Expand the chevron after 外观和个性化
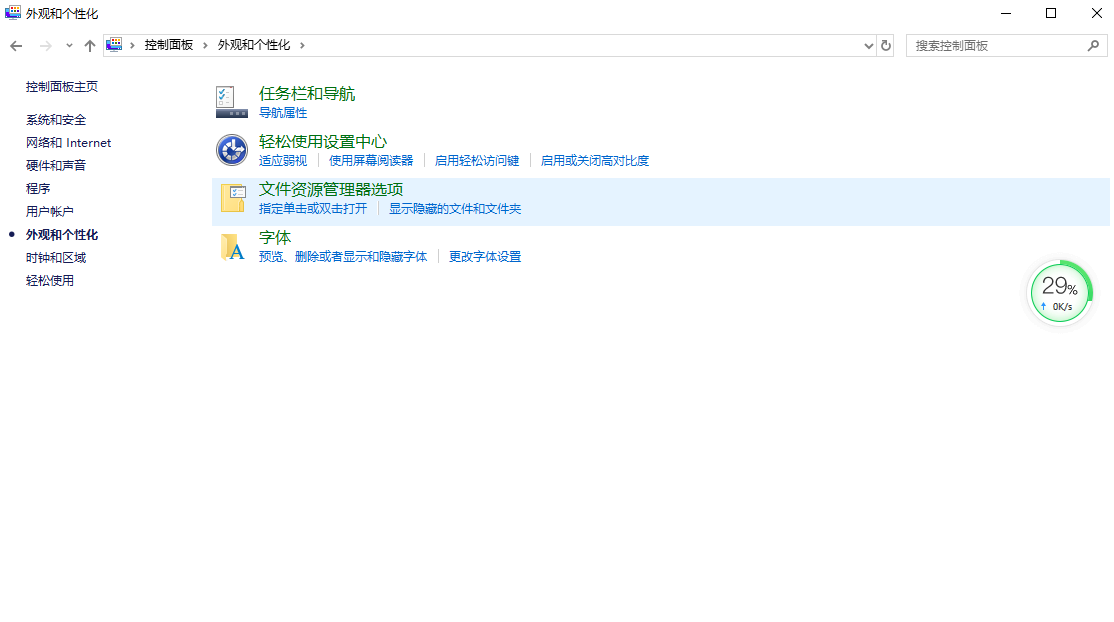Image resolution: width=1114 pixels, height=622 pixels. pos(302,45)
